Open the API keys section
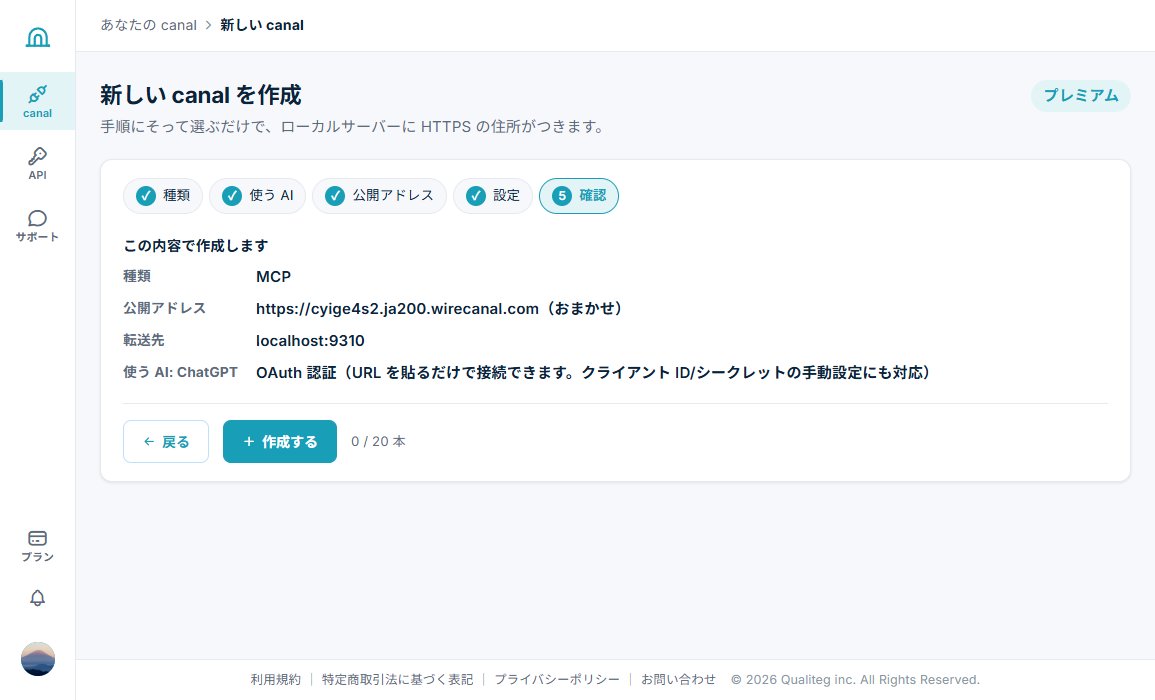Screen dimensions: 1155x700 click(x=38, y=163)
